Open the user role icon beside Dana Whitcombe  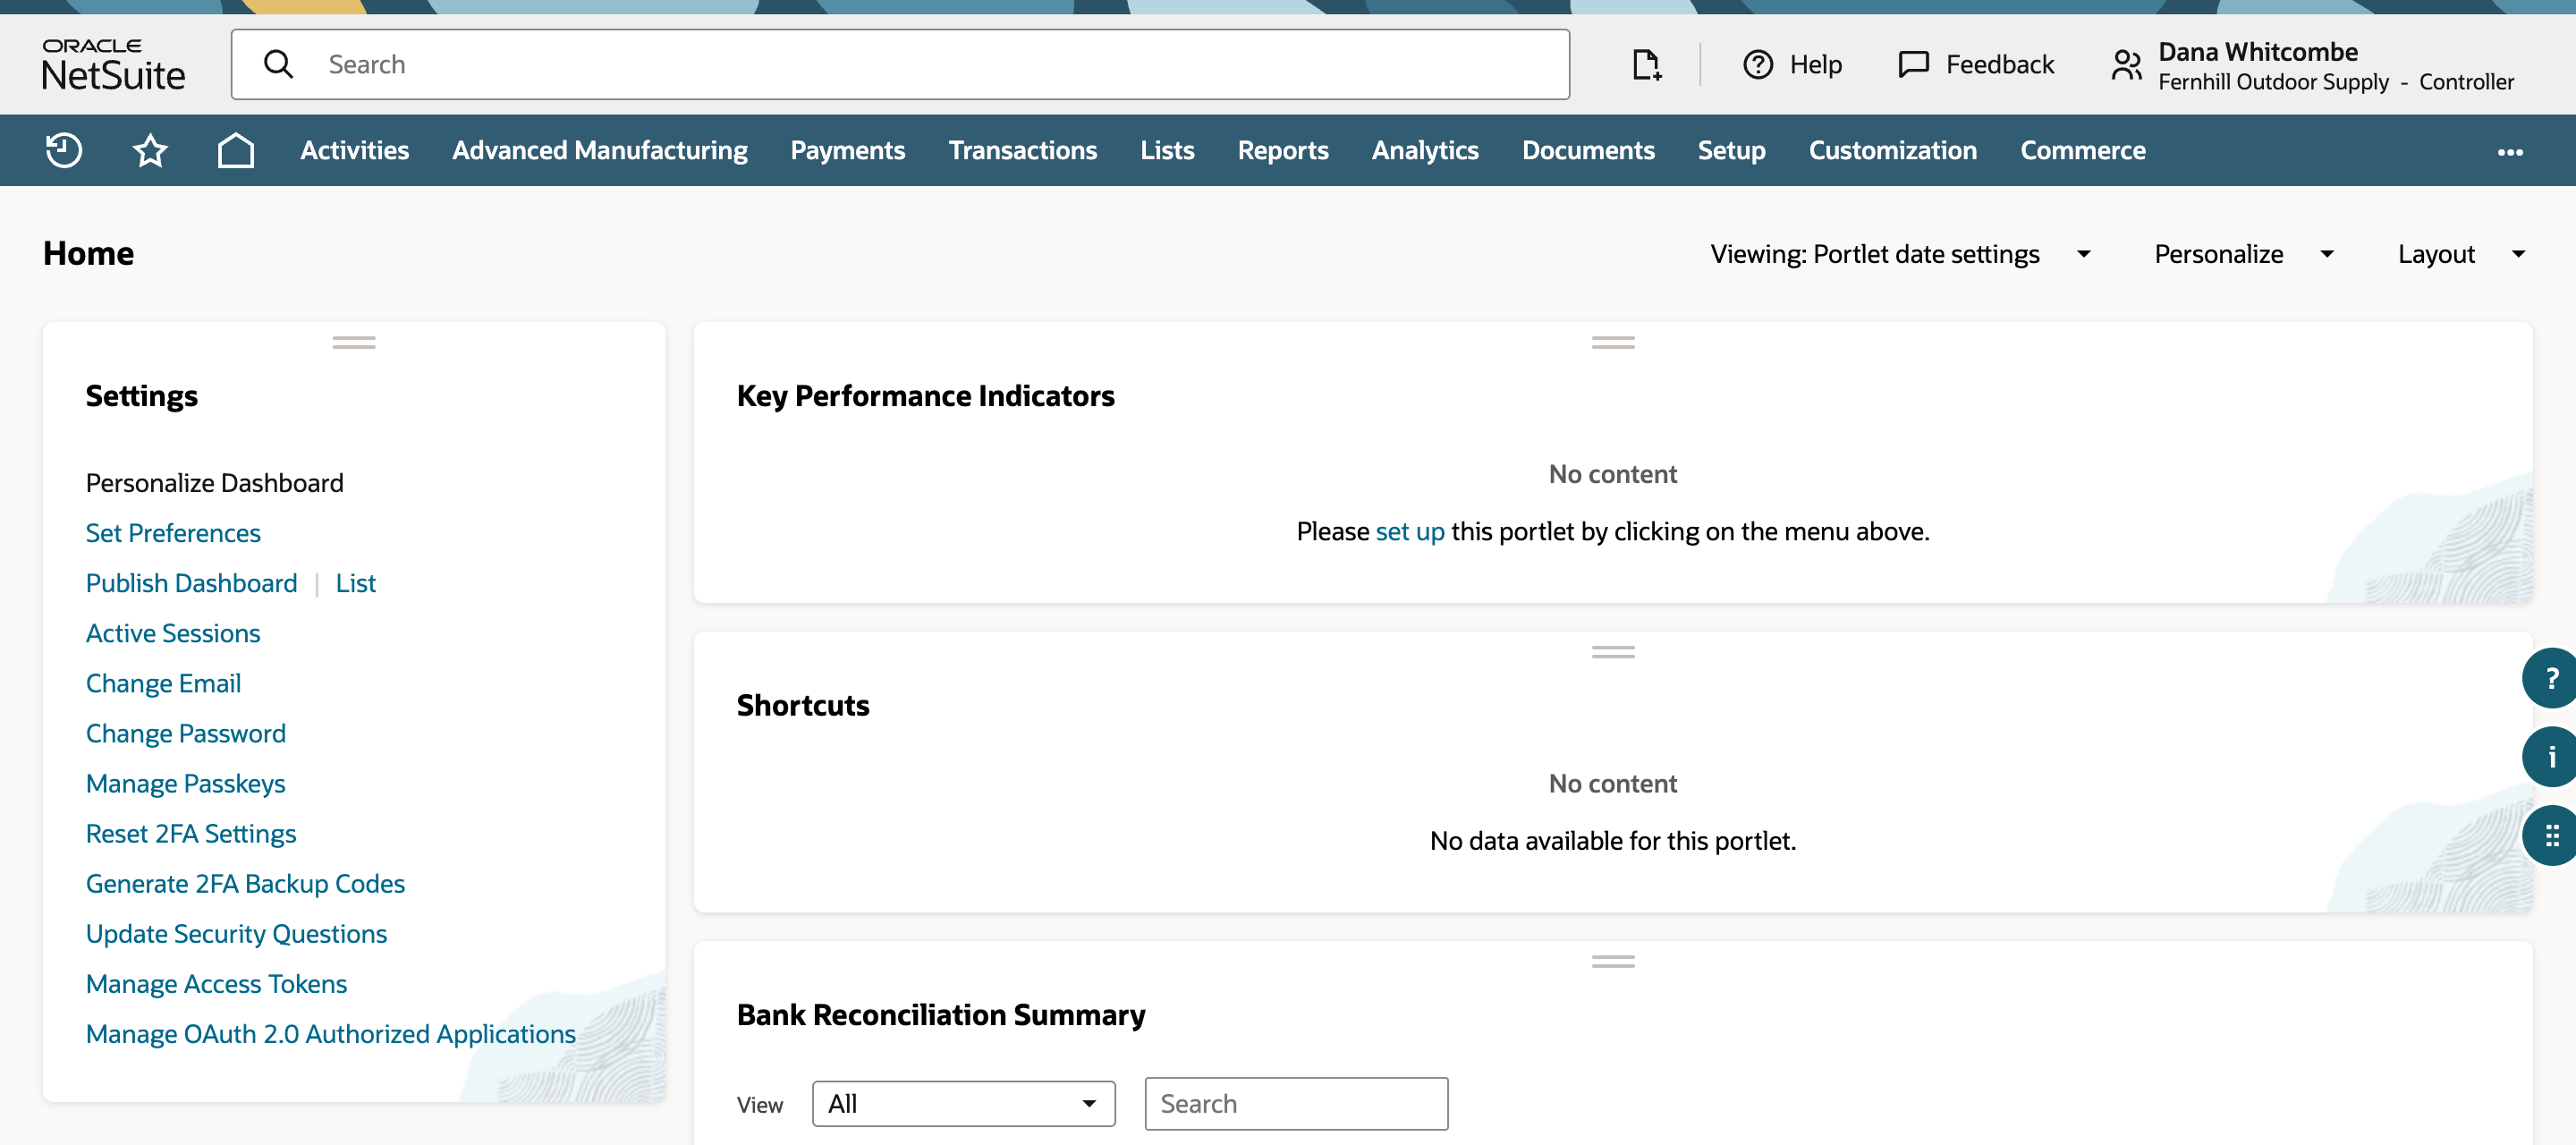click(x=2126, y=66)
